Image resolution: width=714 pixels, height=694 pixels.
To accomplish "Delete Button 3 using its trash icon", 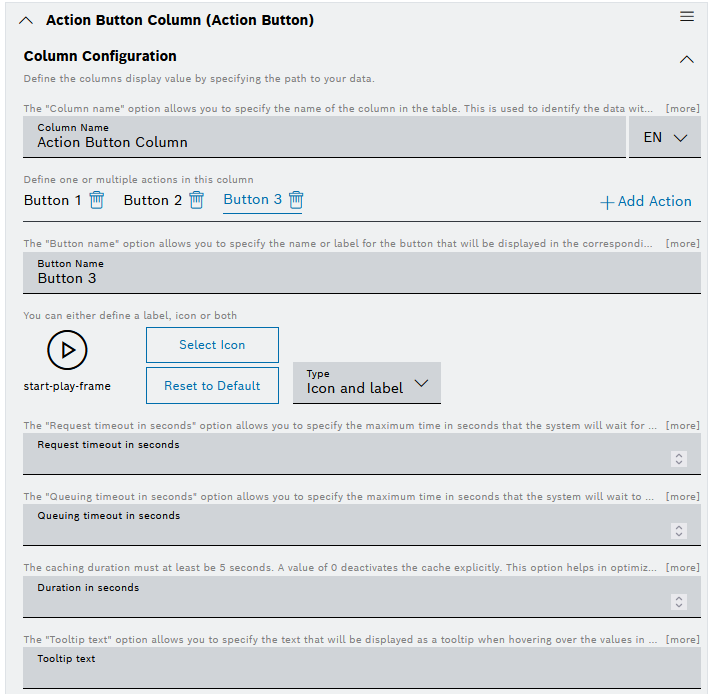I will (296, 200).
